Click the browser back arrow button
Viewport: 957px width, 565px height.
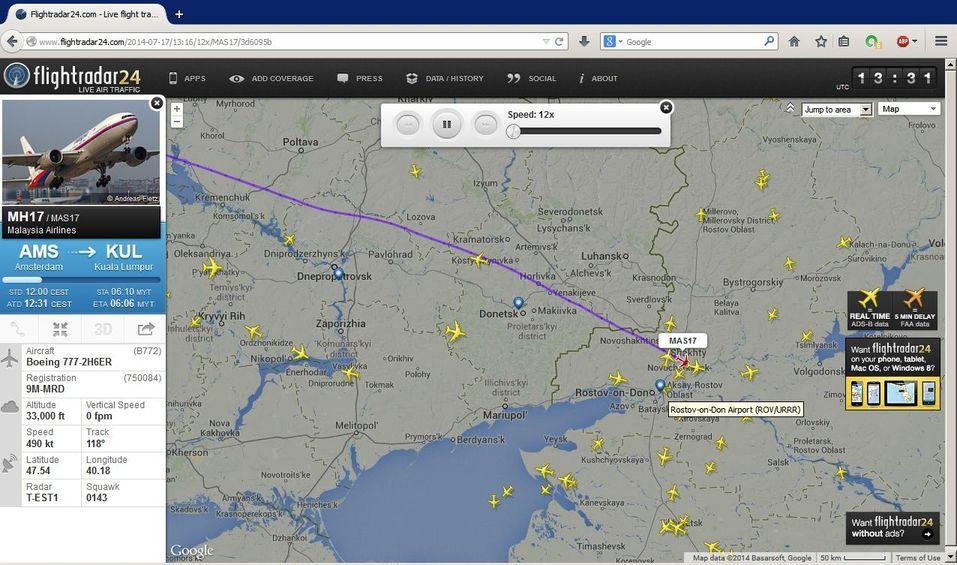[12, 41]
